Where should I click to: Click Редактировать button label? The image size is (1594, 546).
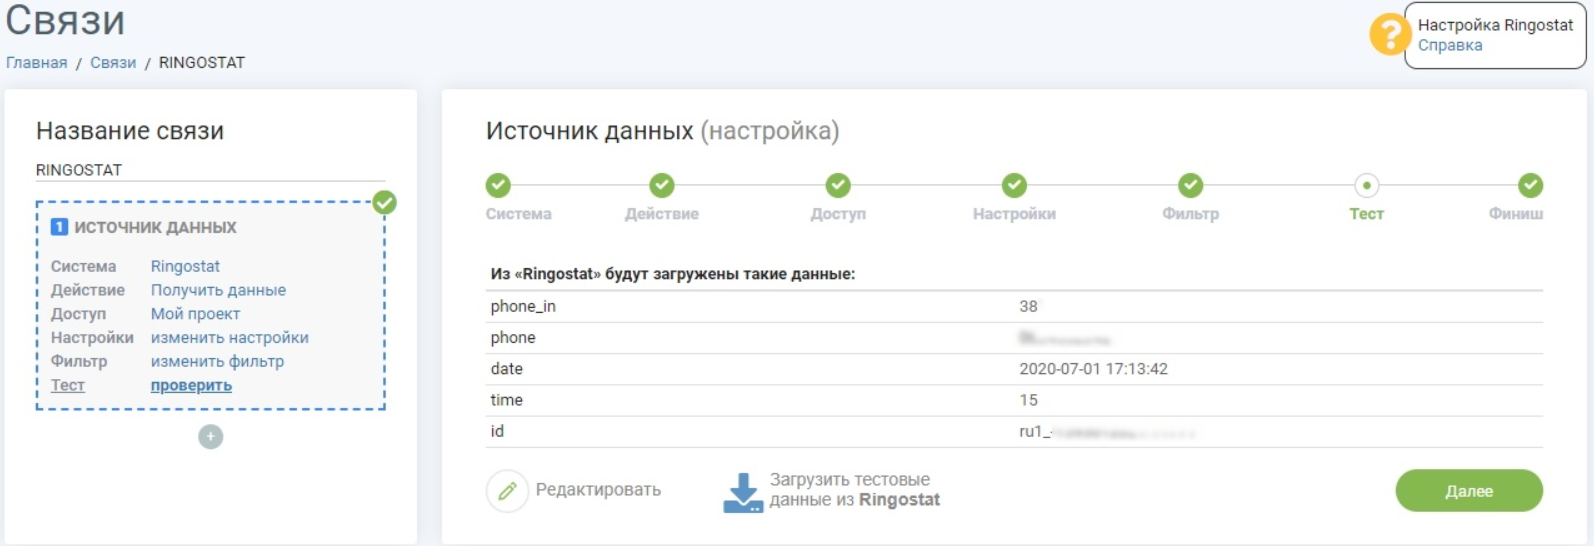tap(598, 490)
